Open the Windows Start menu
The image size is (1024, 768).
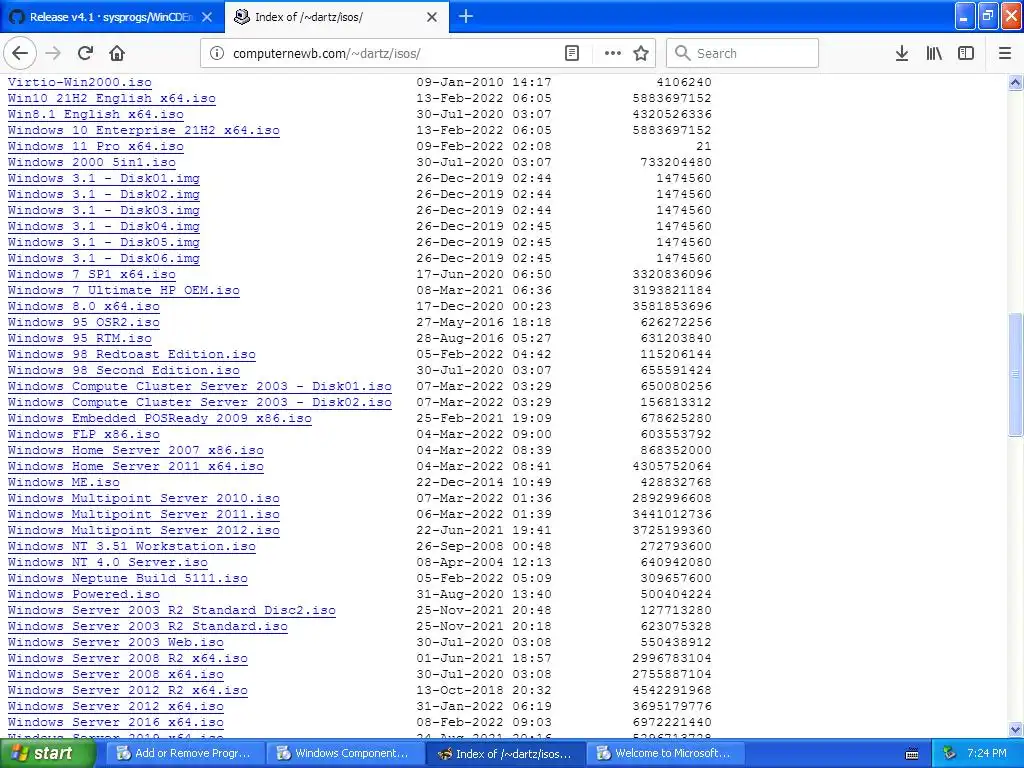(47, 753)
